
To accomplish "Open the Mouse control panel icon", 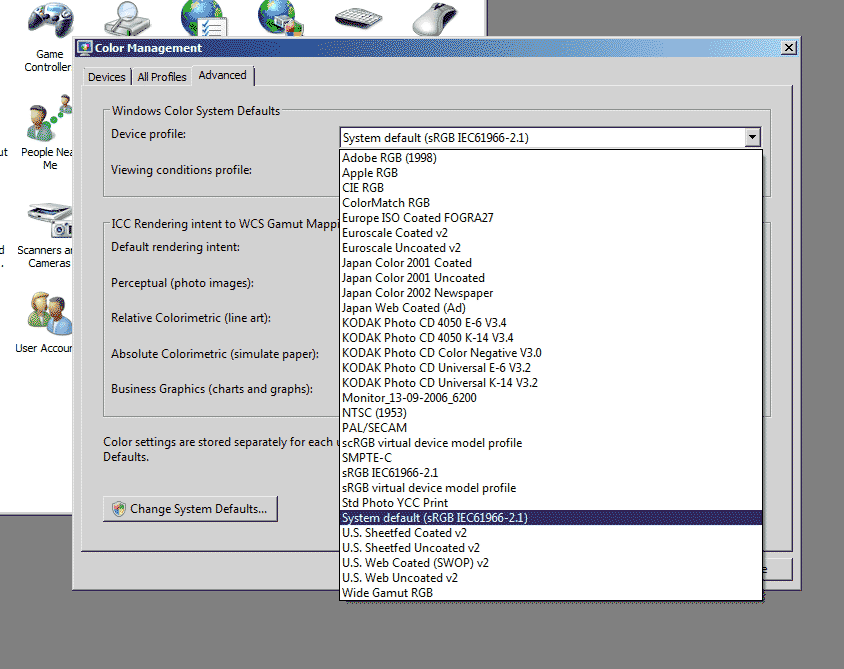I will click(x=435, y=18).
